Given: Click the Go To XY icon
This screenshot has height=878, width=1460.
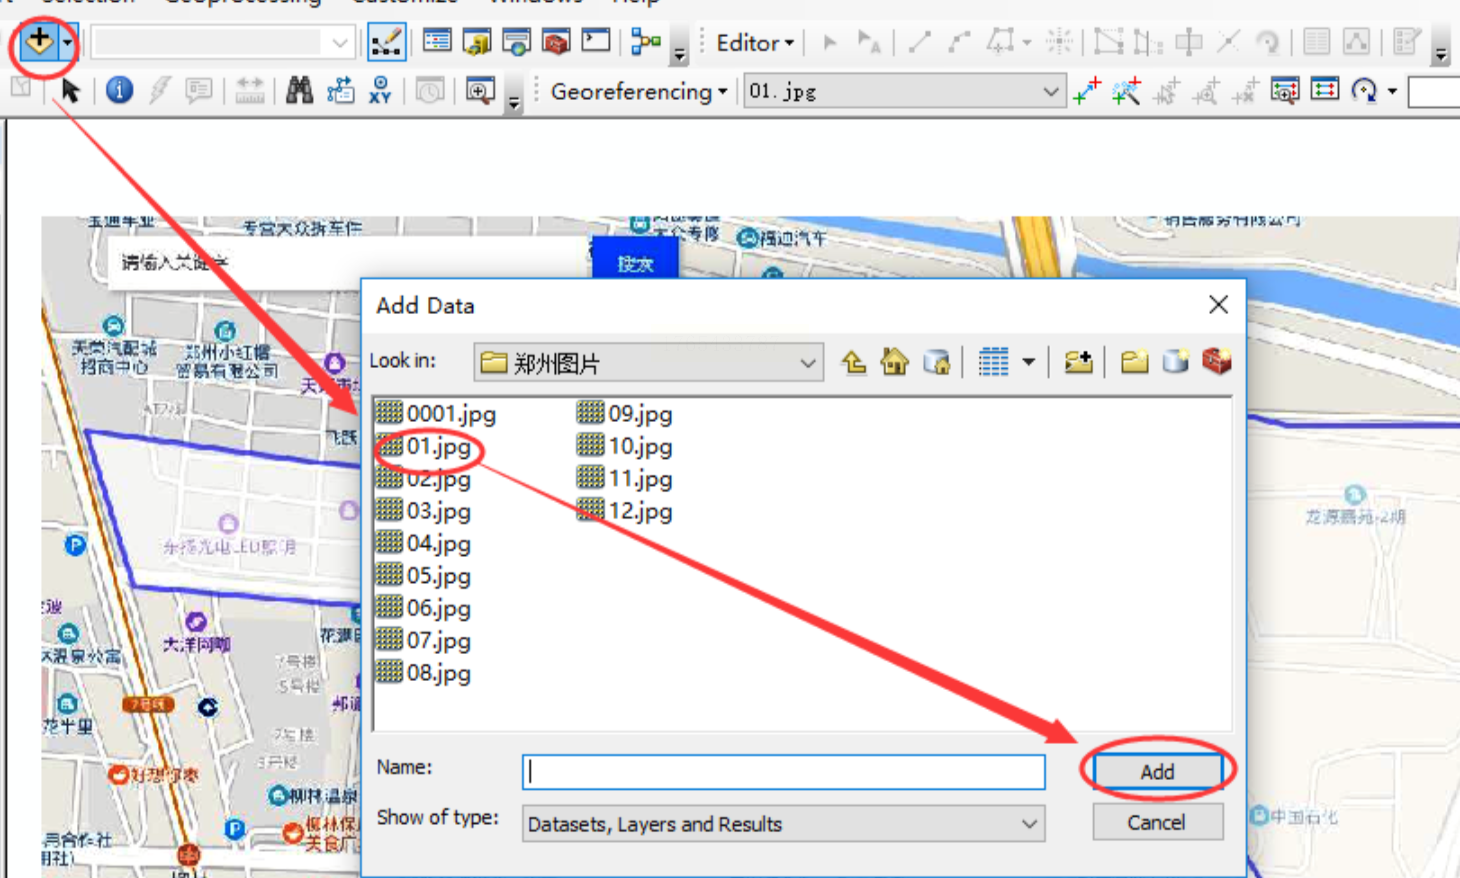Looking at the screenshot, I should pyautogui.click(x=380, y=91).
